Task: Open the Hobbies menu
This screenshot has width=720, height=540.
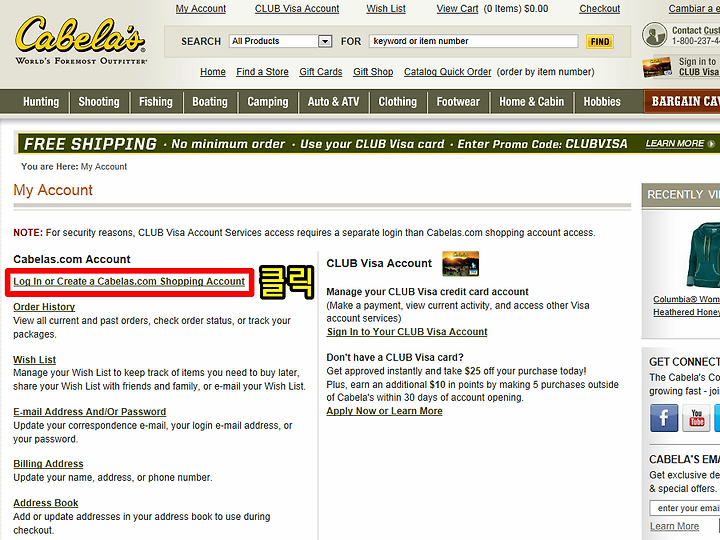Action: point(602,101)
